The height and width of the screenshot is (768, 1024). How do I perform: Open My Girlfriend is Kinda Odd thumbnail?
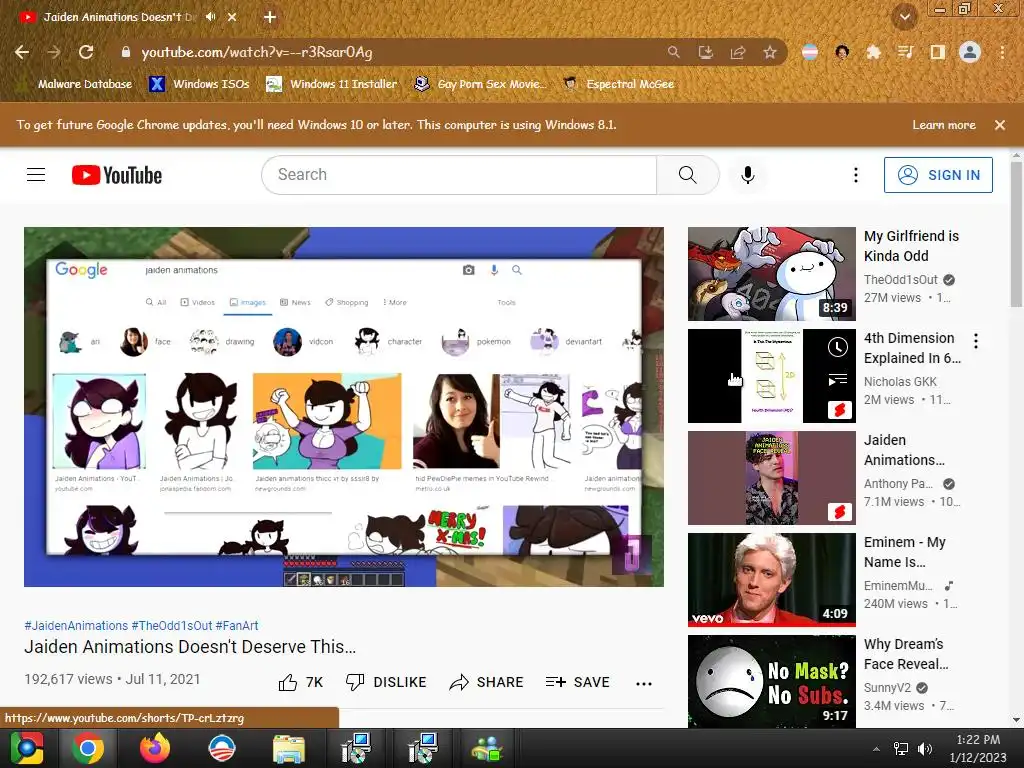(771, 274)
